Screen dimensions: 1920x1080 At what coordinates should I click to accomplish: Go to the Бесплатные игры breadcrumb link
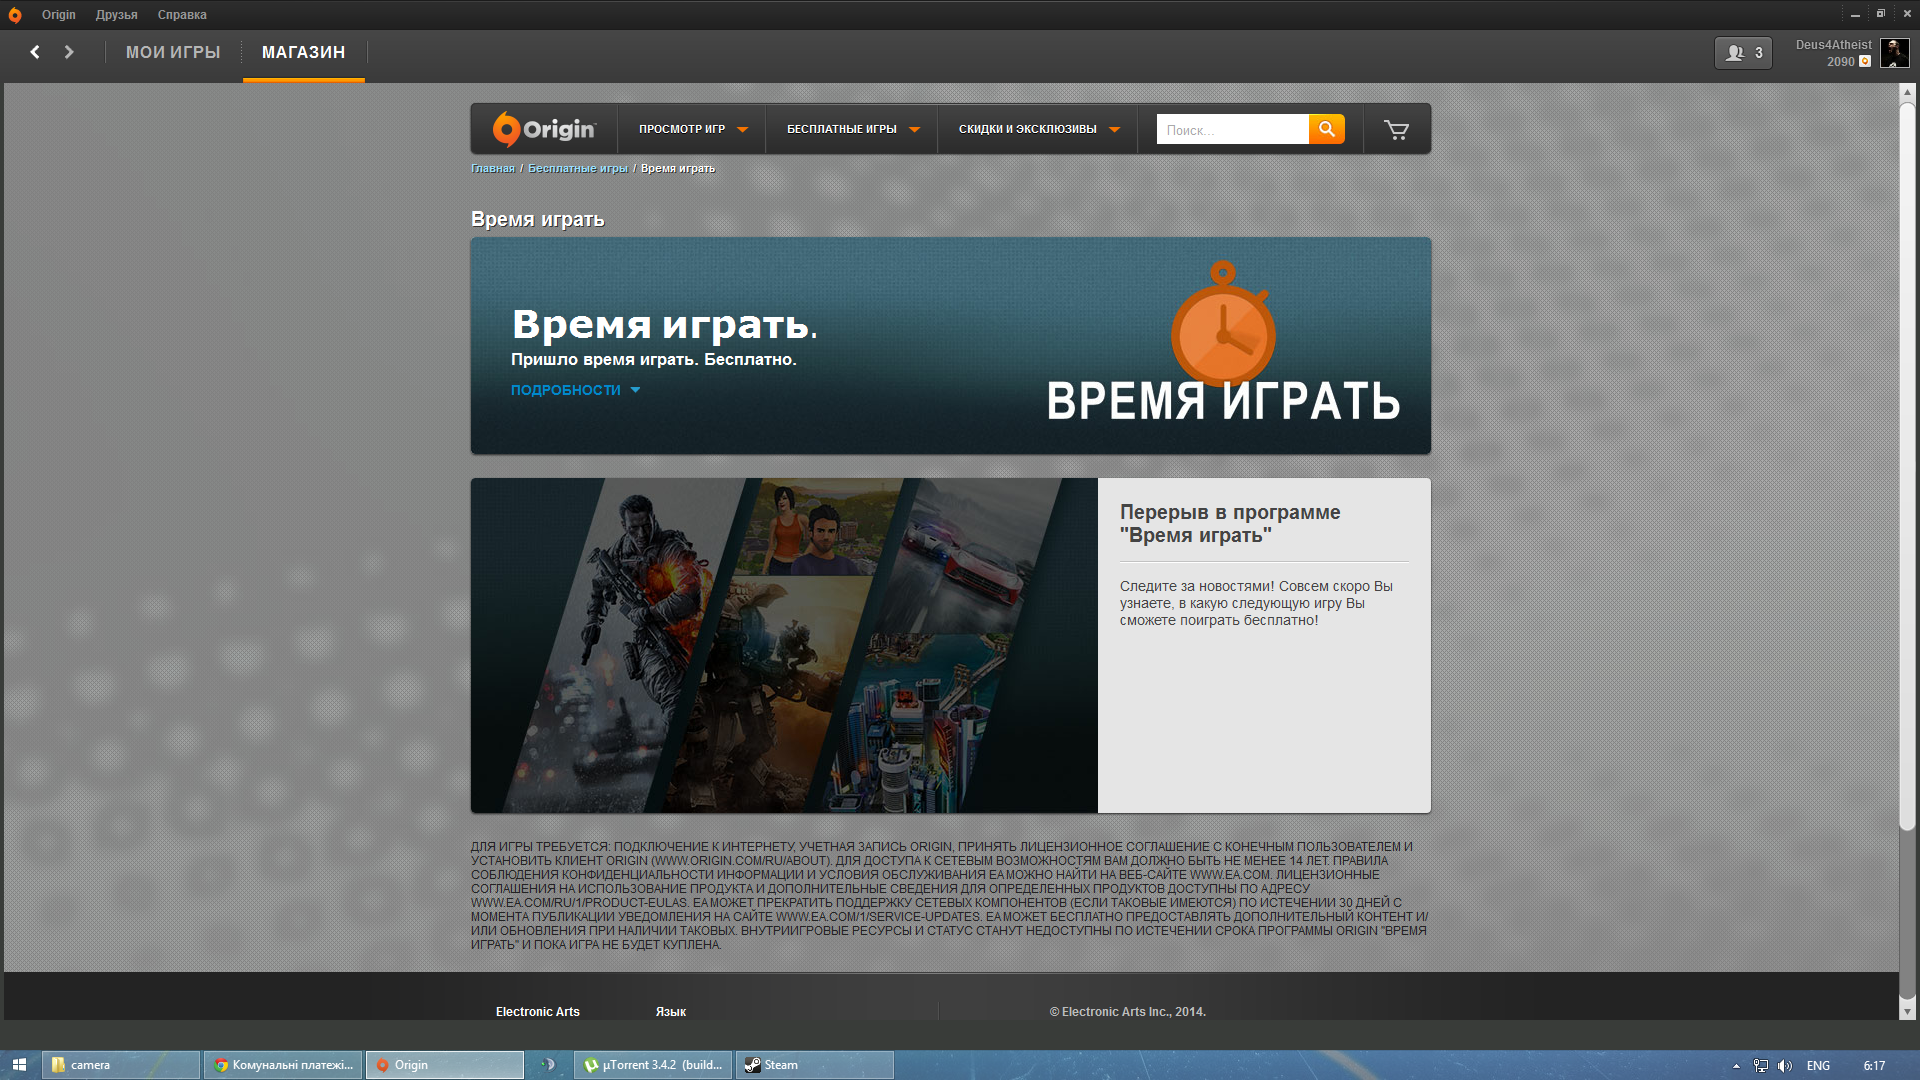(578, 168)
